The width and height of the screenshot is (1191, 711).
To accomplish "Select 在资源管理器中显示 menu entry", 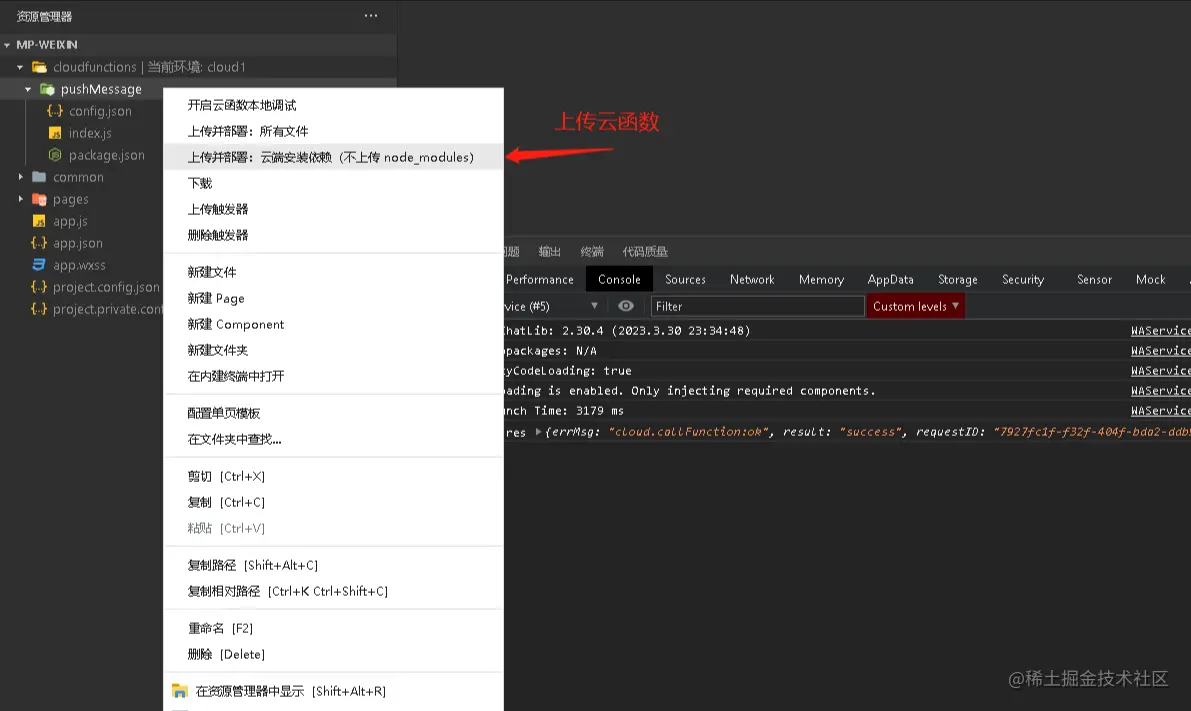I will click(x=333, y=690).
